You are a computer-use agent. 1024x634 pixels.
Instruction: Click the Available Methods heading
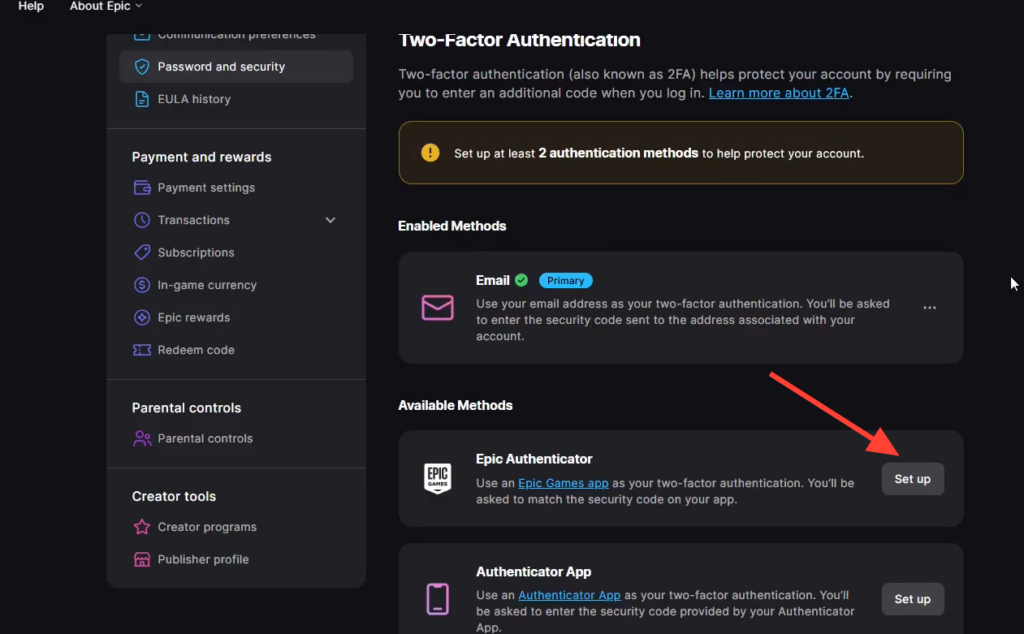click(x=455, y=405)
